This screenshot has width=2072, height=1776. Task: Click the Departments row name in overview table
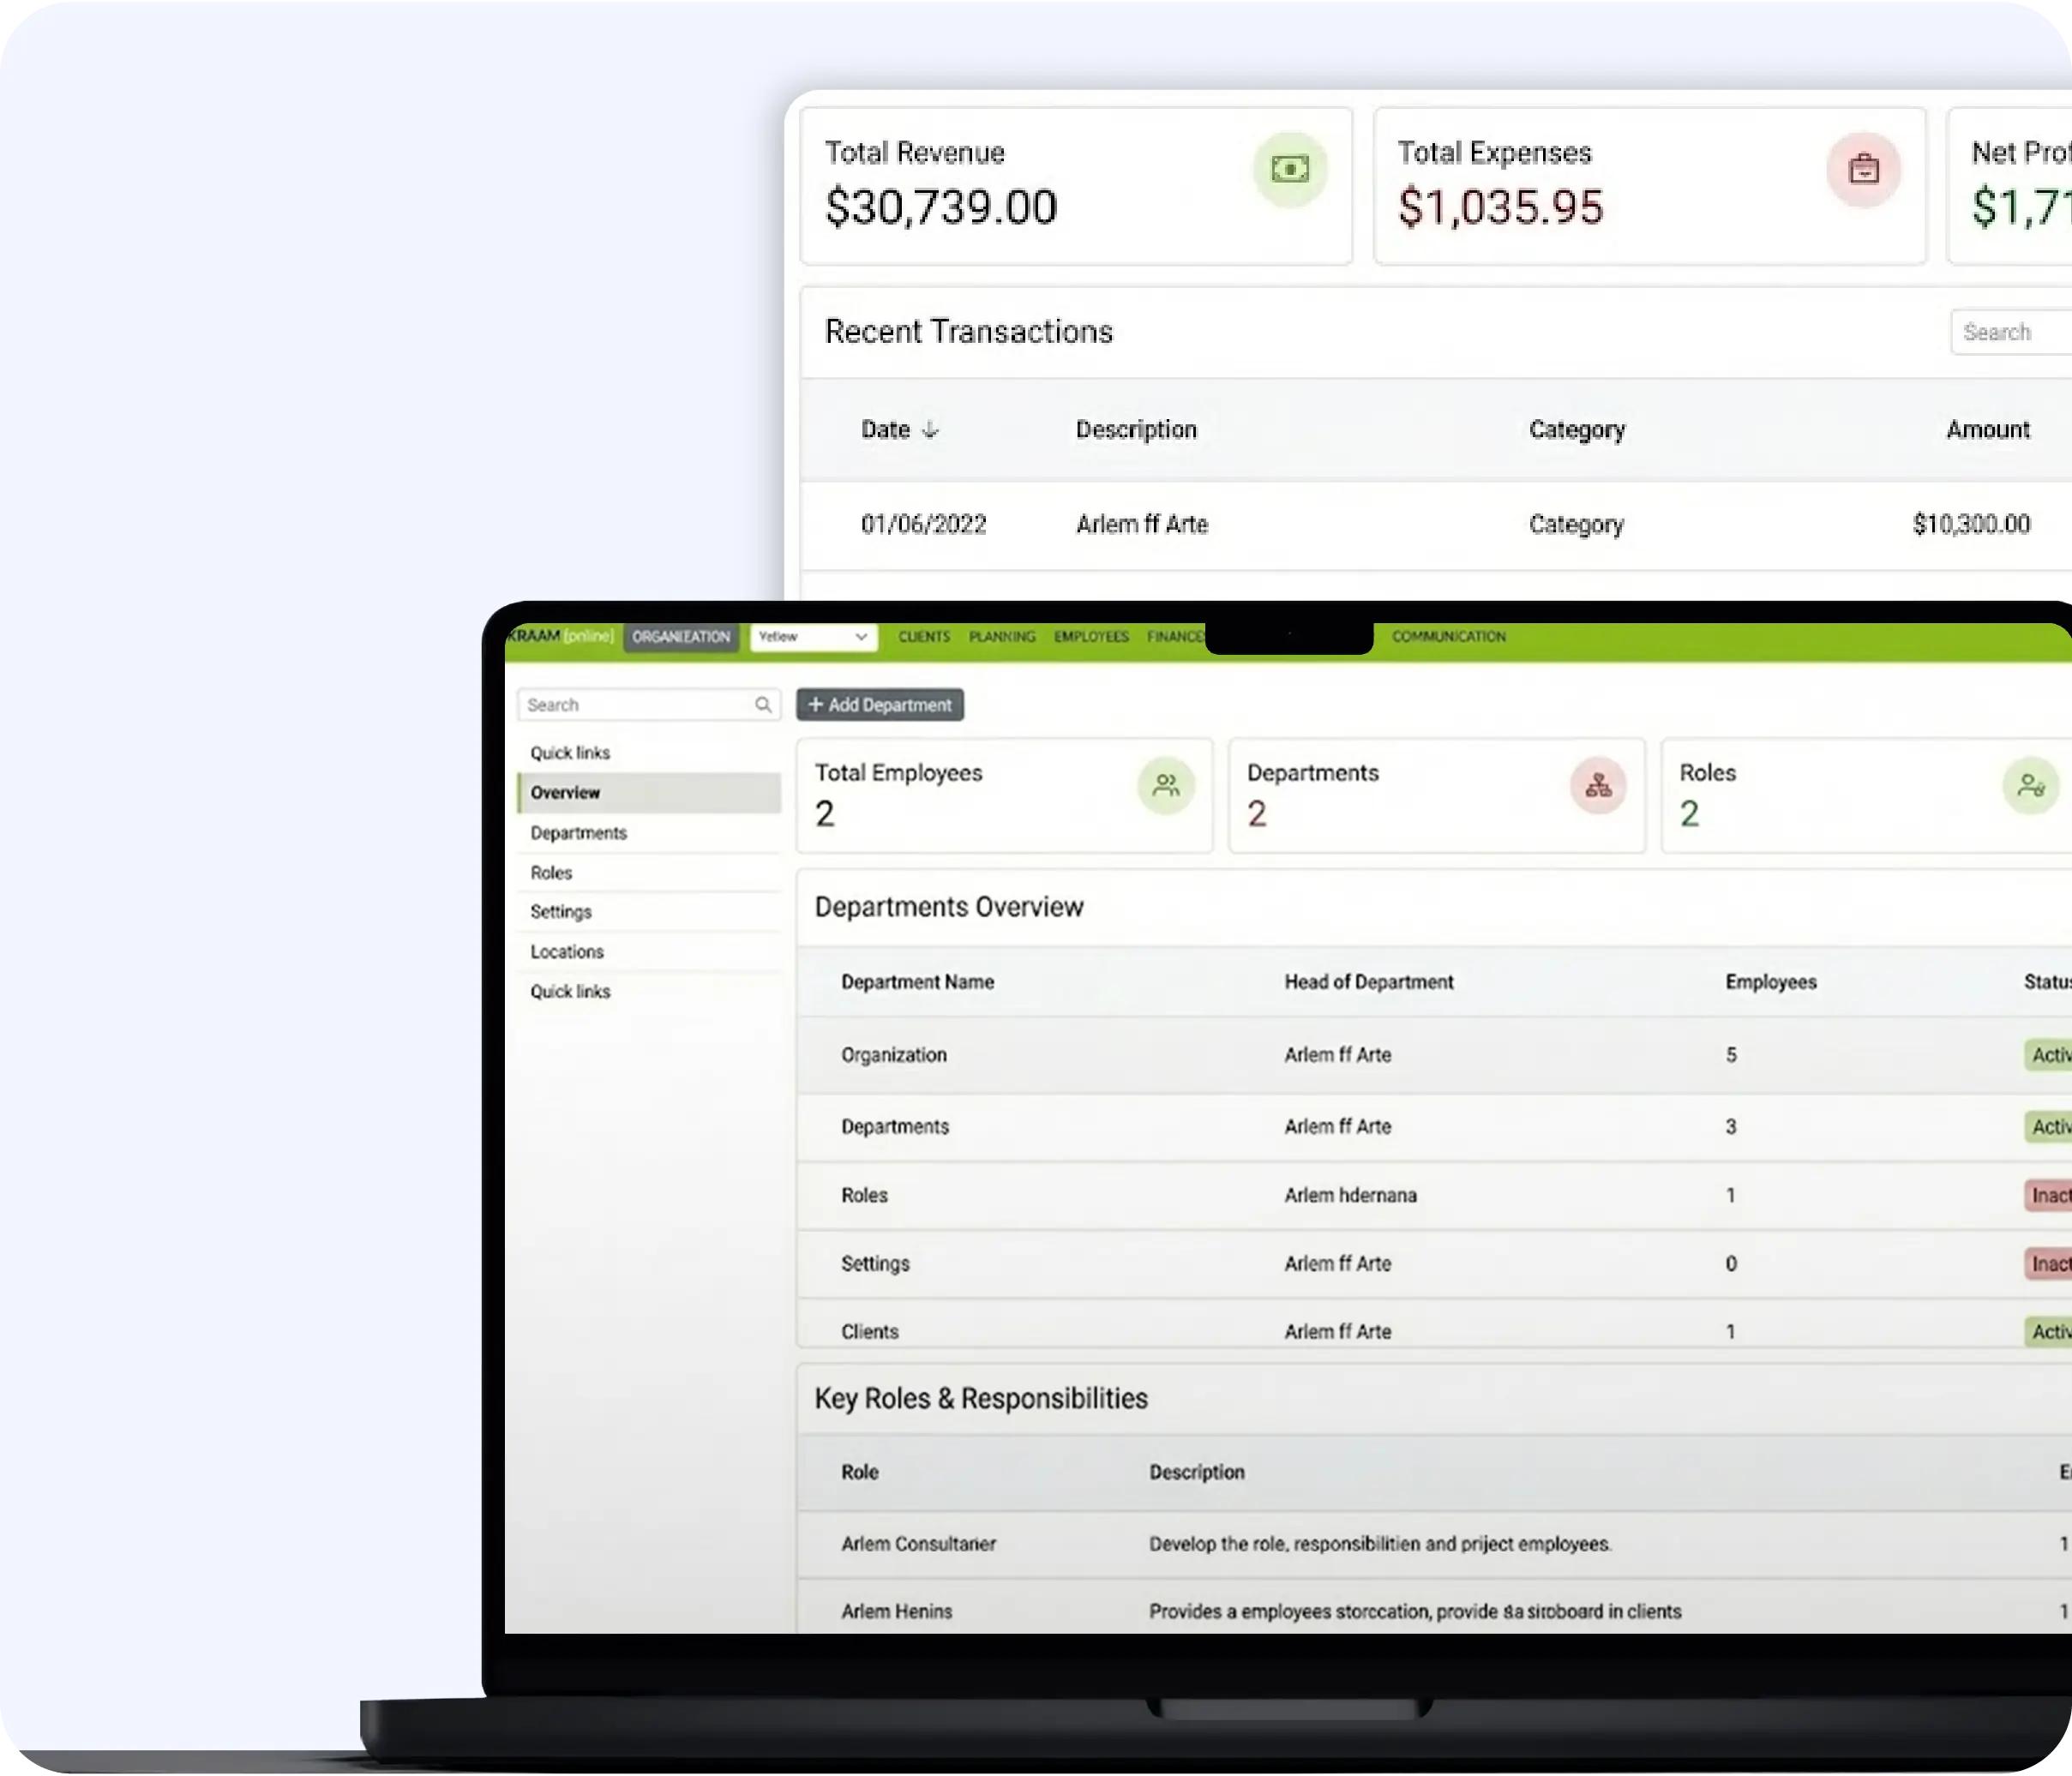[895, 1127]
